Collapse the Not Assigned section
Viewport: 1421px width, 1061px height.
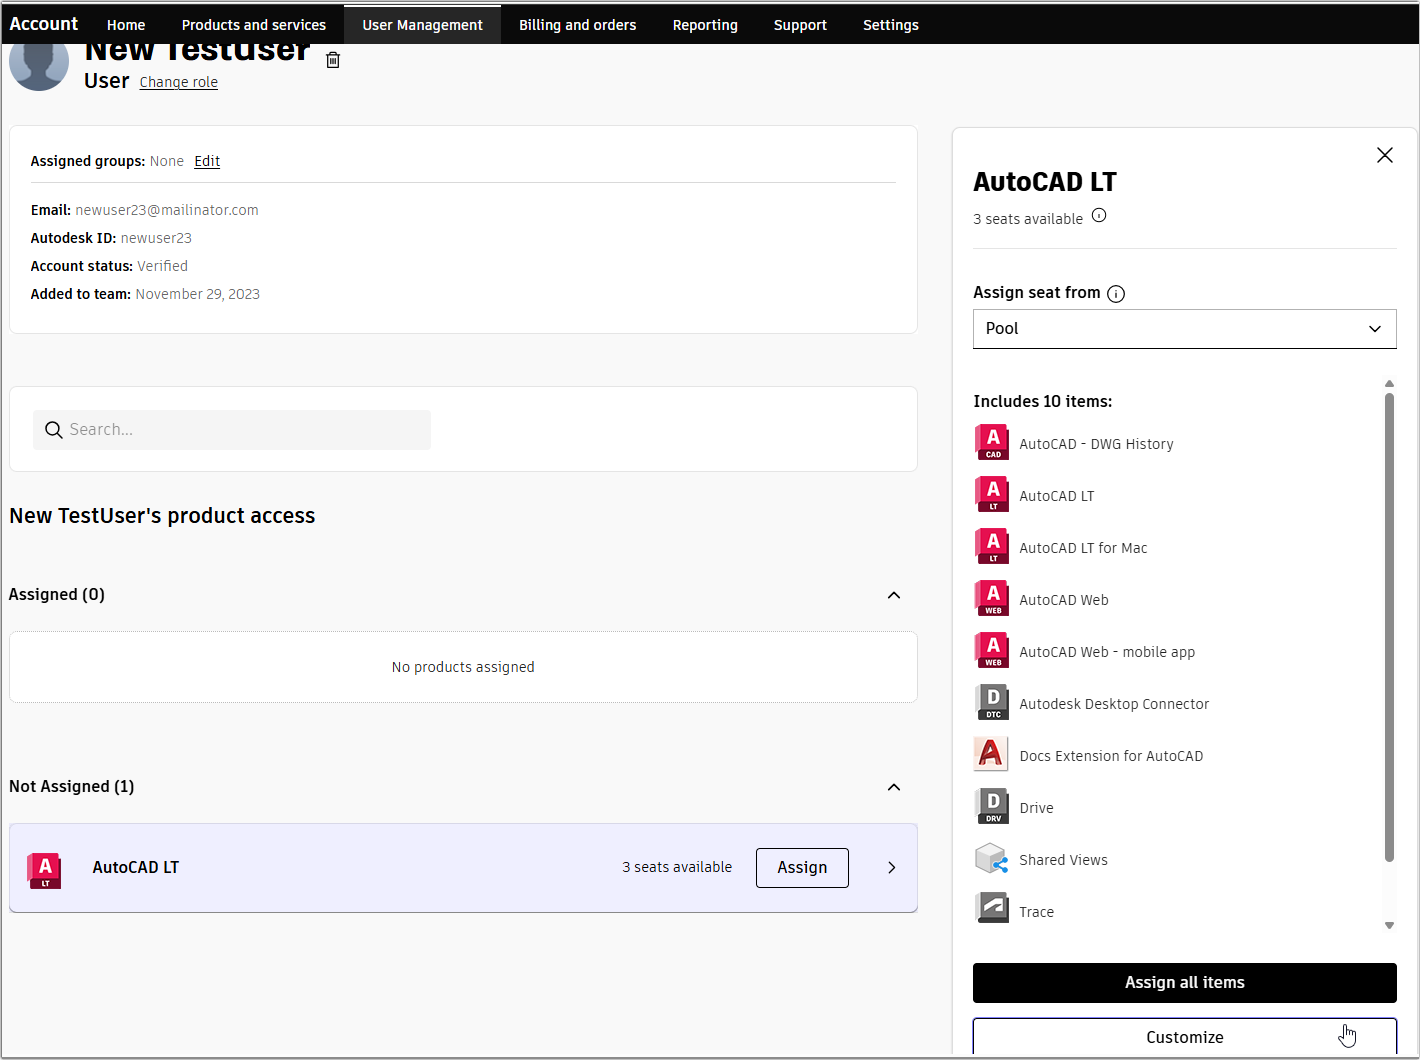pos(893,787)
